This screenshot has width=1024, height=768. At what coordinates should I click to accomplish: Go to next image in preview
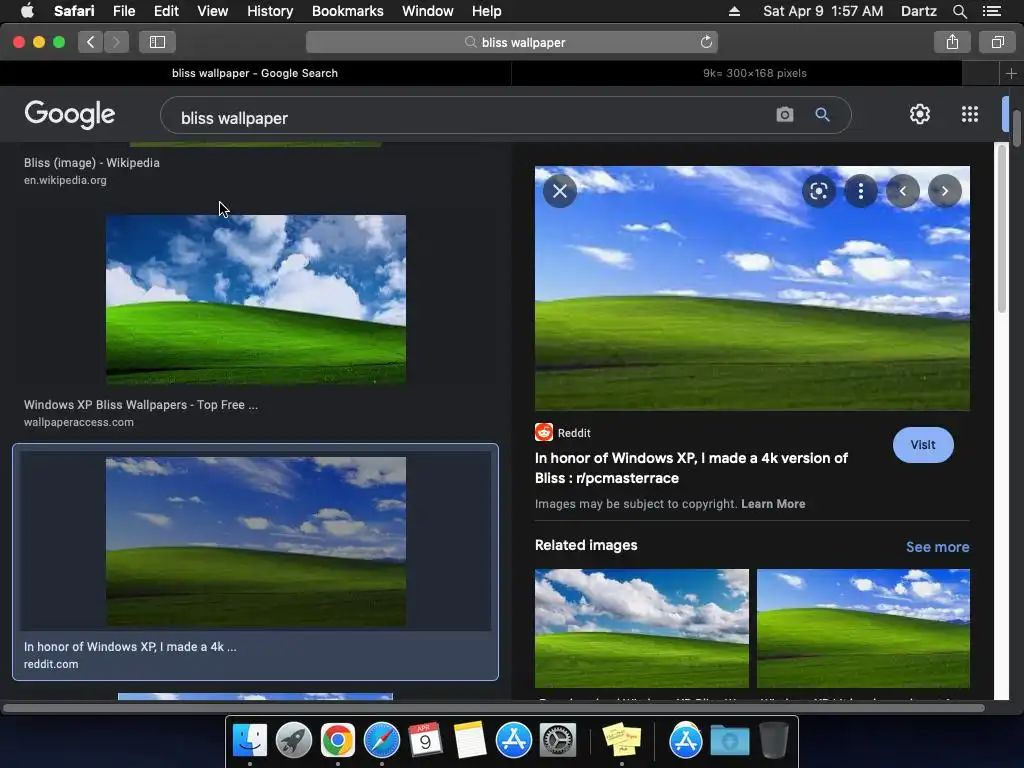coord(944,191)
